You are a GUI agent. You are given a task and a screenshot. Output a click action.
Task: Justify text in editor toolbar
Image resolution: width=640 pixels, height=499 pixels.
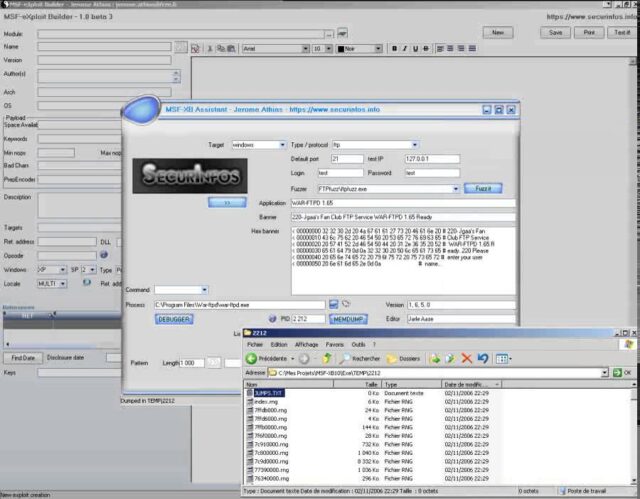[x=472, y=49]
